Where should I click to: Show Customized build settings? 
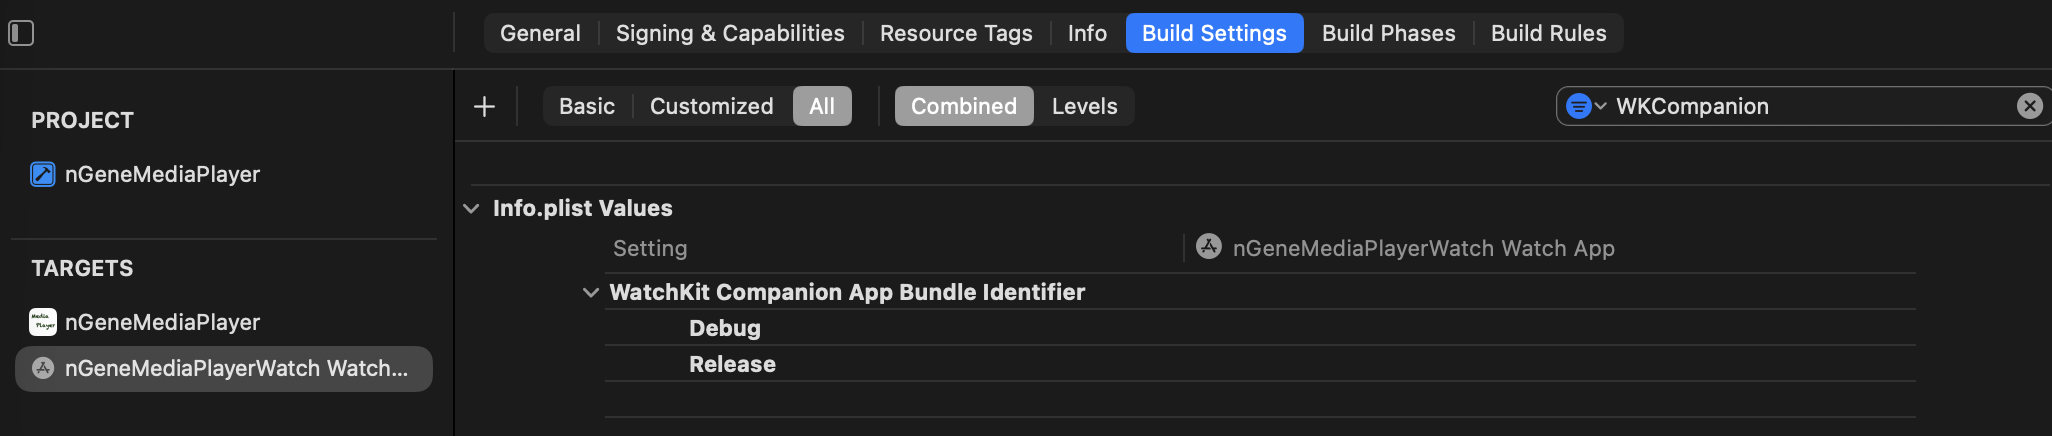click(x=712, y=106)
